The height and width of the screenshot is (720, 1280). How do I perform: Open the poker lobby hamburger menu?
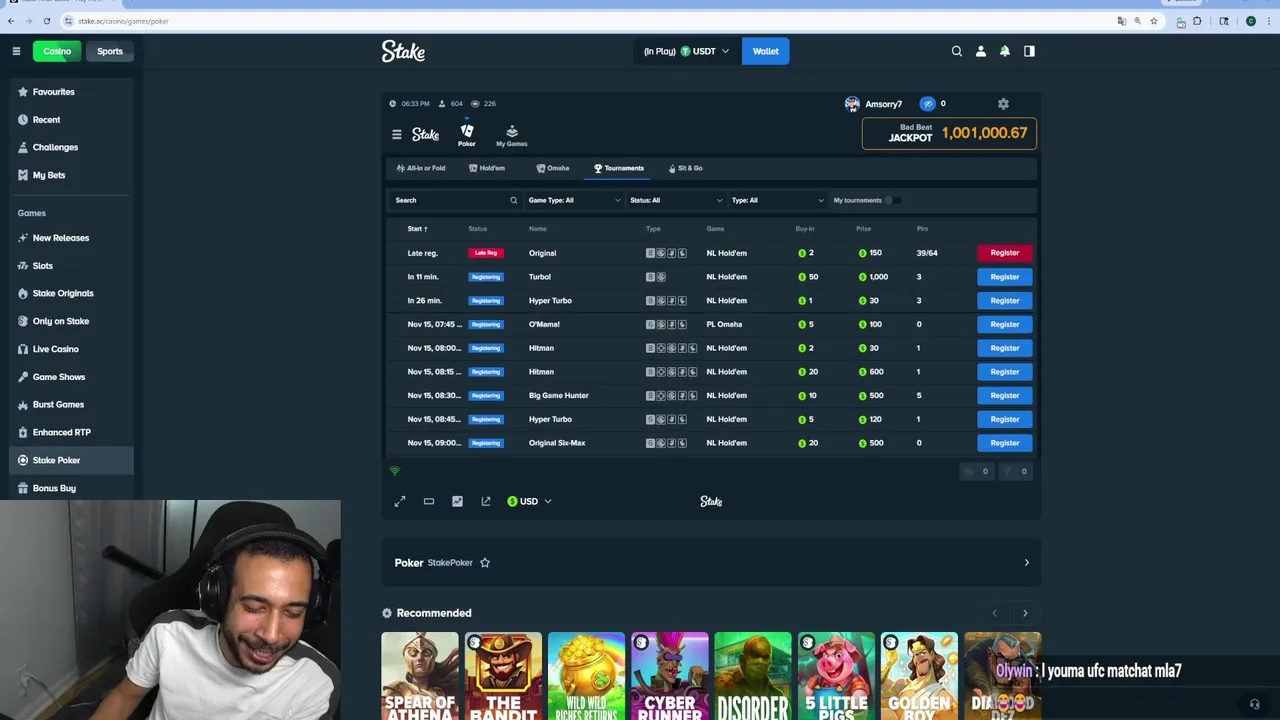(397, 134)
